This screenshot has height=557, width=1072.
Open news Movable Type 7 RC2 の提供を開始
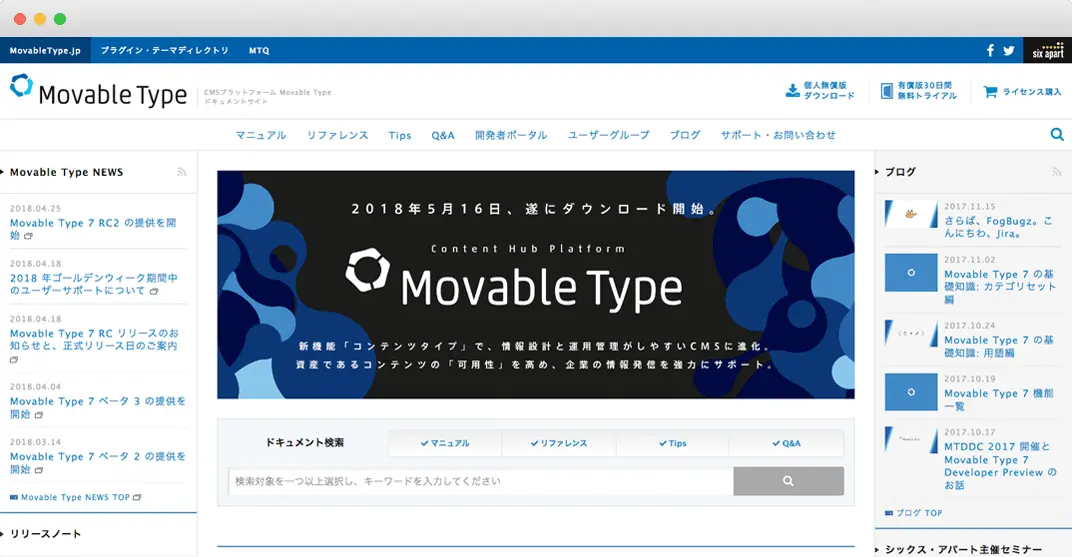tap(93, 229)
